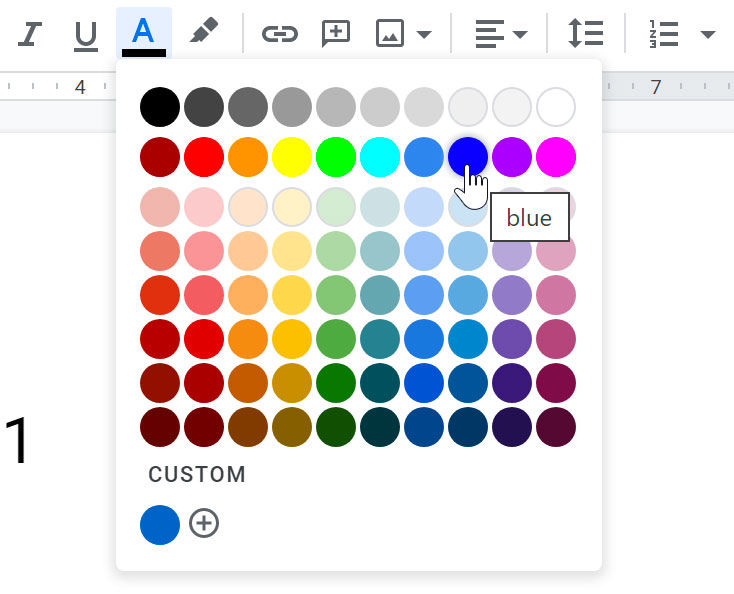Expand the dropdown arrow after numbered list

[x=707, y=35]
